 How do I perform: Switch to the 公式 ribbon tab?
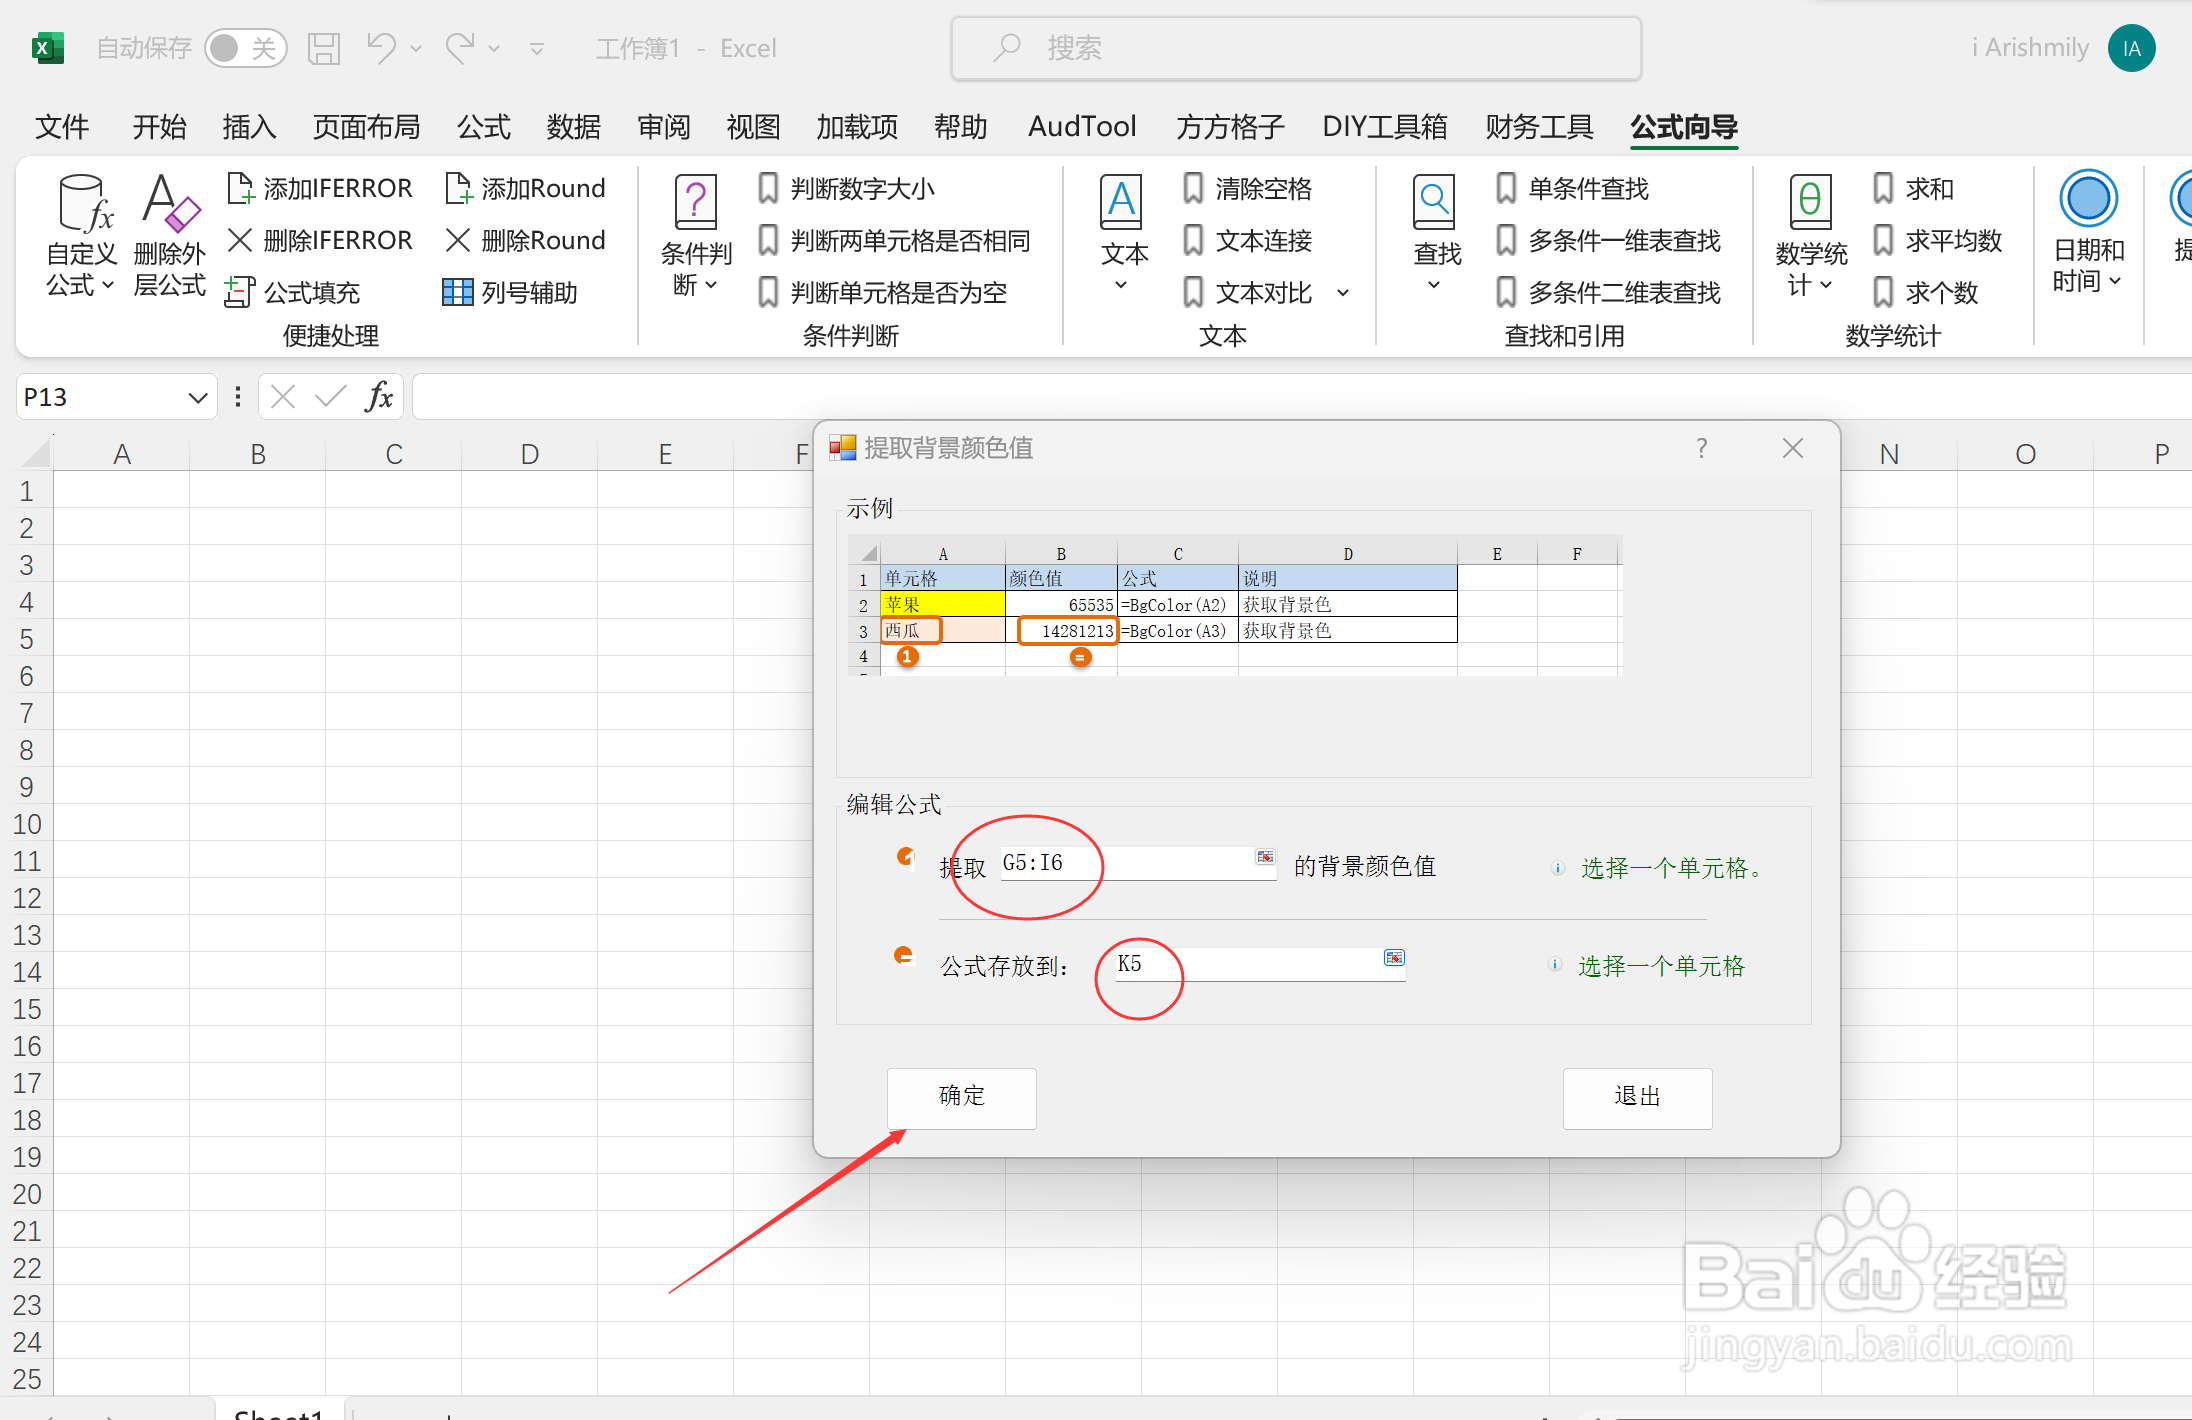(x=484, y=127)
